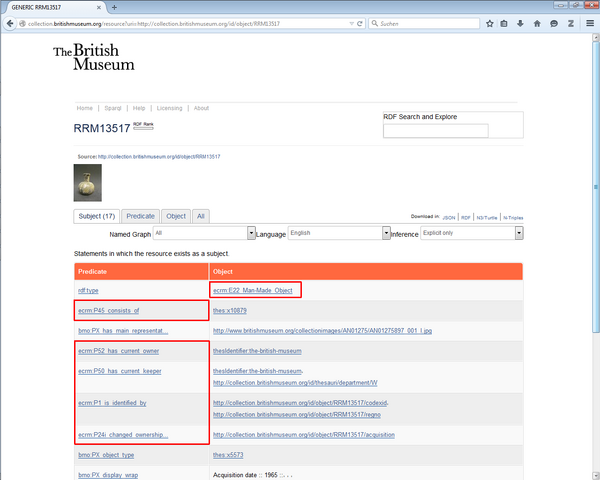Image resolution: width=600 pixels, height=480 pixels.
Task: Open the ecrm:P1_is_identified_by link
Action: pos(112,403)
